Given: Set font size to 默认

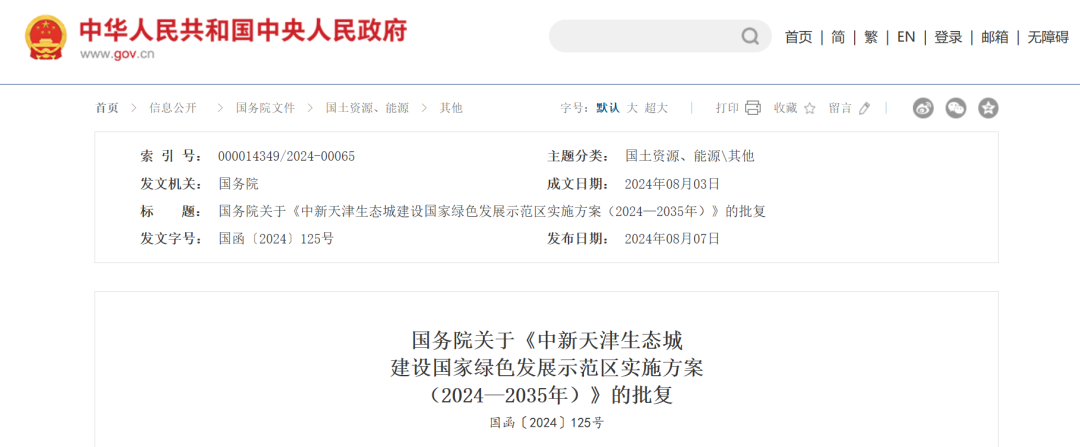Looking at the screenshot, I should pyautogui.click(x=608, y=108).
